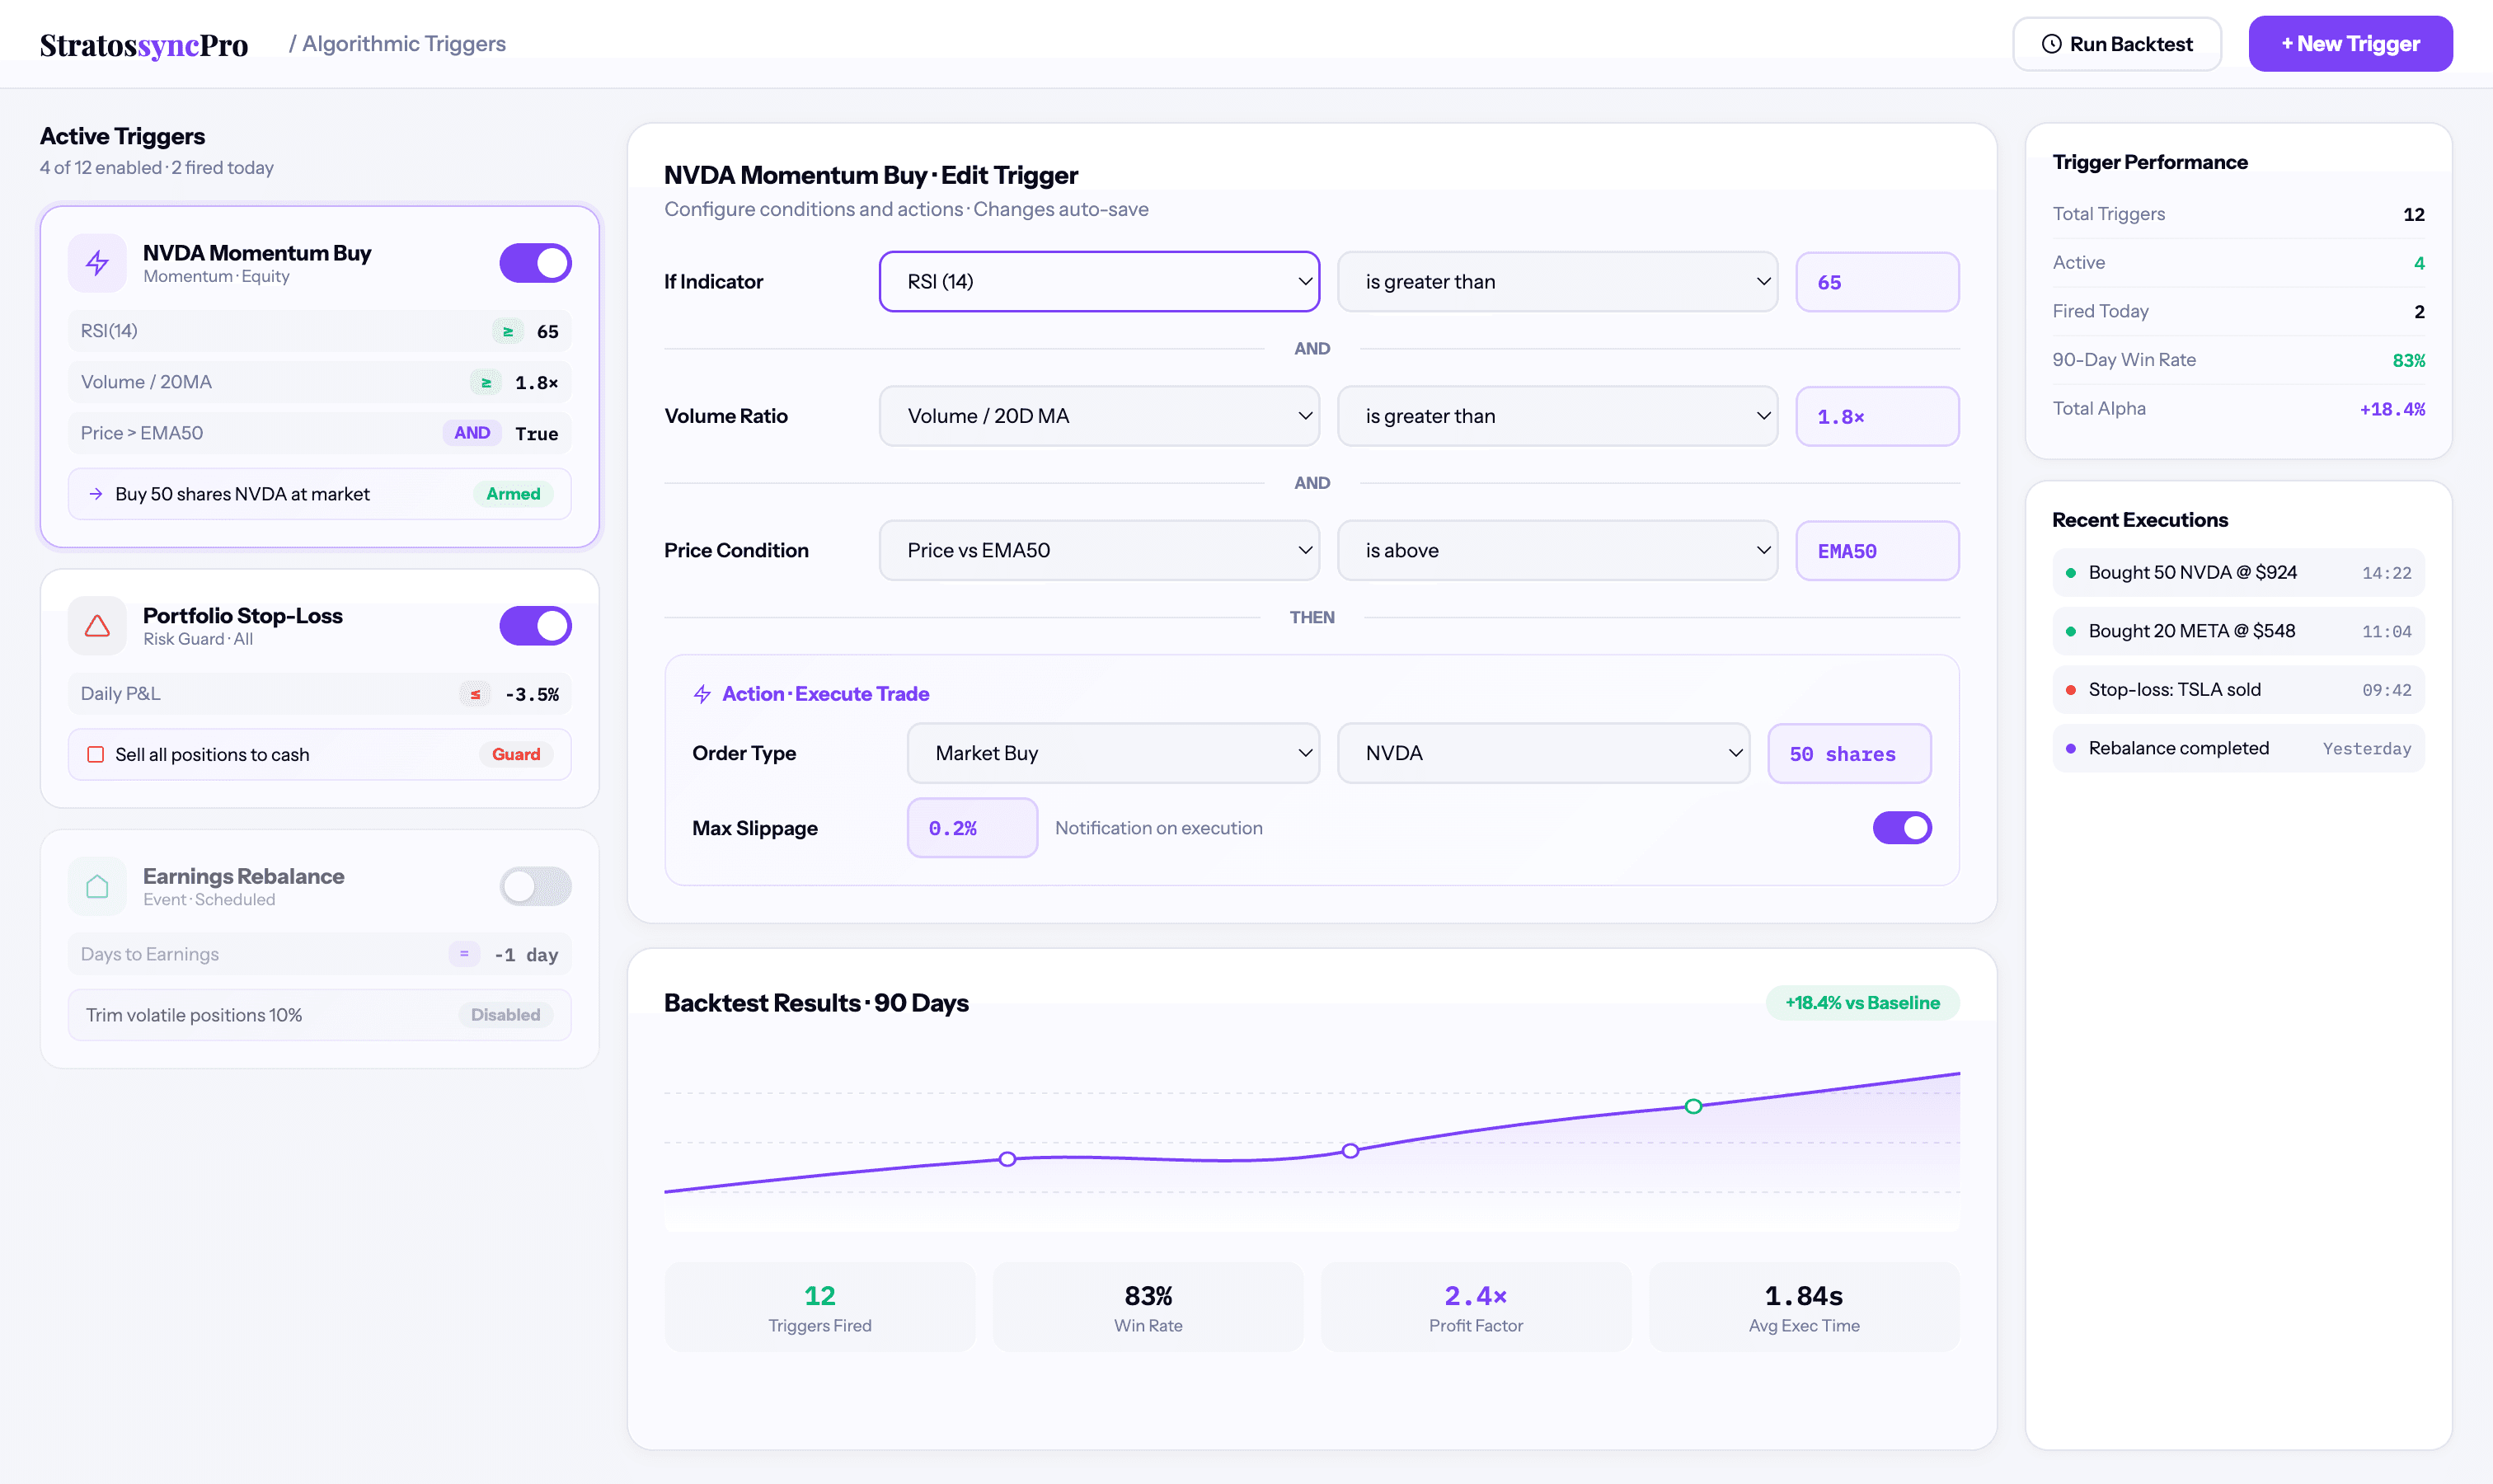The width and height of the screenshot is (2493, 1484).
Task: Open the Price vs EMA50 condition dropdown
Action: 1098,550
